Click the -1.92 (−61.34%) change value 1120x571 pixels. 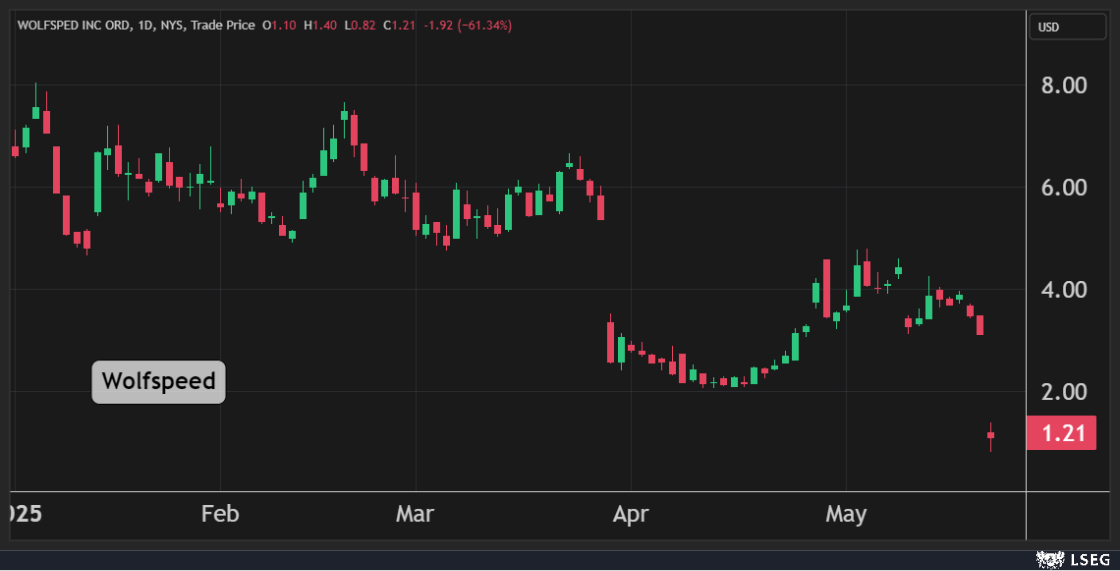(471, 25)
